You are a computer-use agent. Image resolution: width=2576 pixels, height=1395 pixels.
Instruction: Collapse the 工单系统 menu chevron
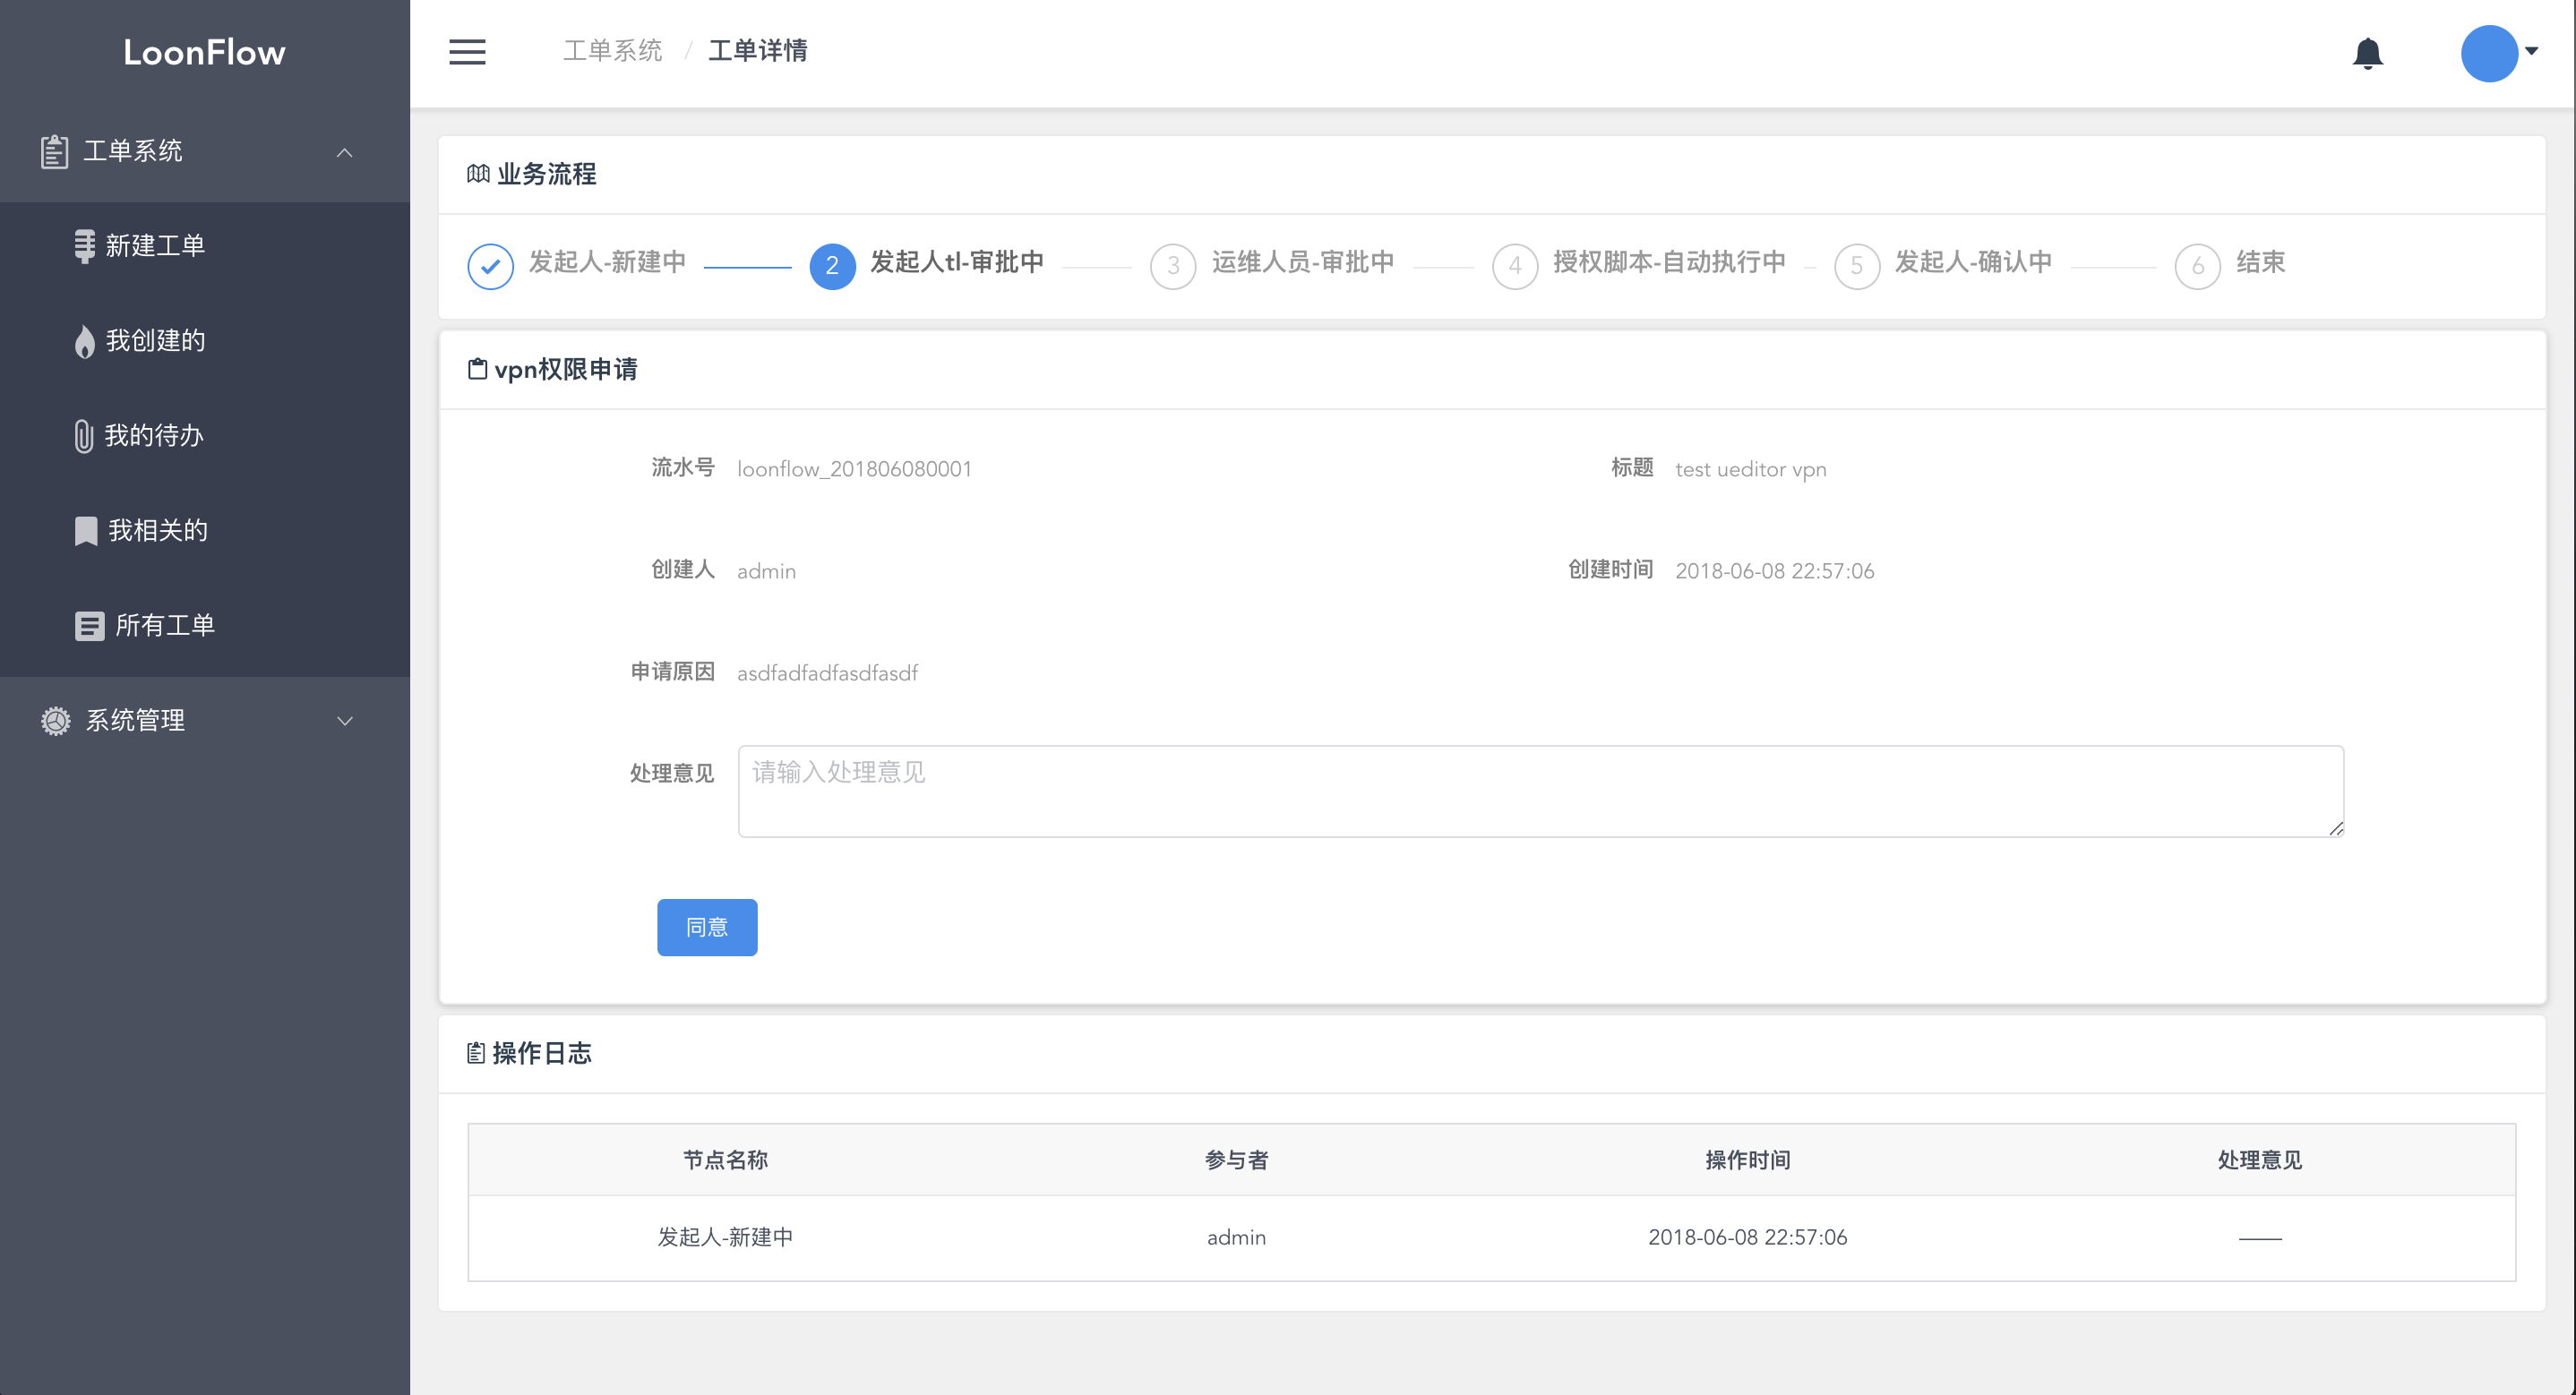coord(345,152)
